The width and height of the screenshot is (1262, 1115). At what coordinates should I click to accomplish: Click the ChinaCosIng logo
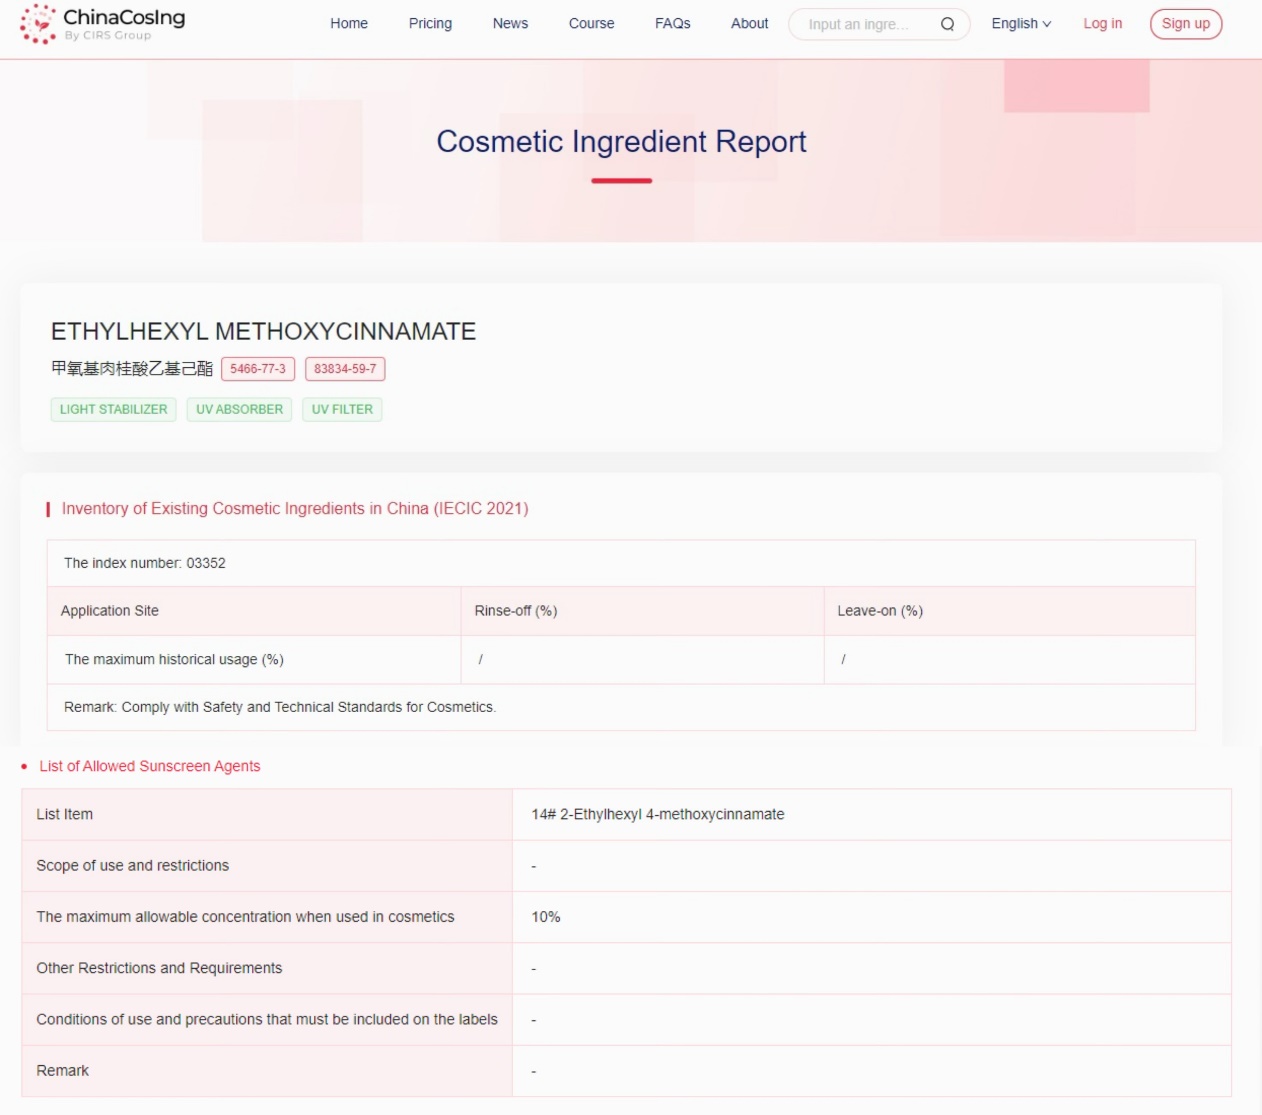tap(103, 24)
